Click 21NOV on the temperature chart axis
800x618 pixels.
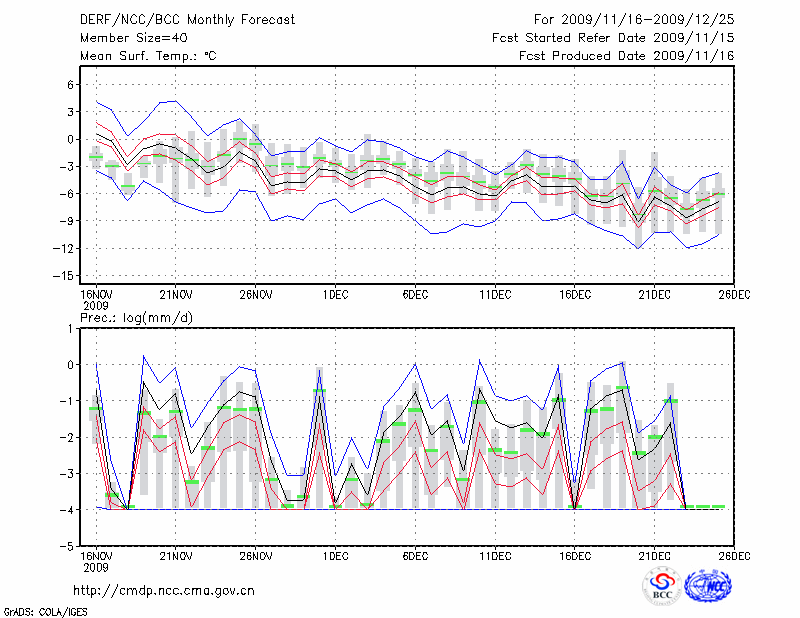click(175, 293)
